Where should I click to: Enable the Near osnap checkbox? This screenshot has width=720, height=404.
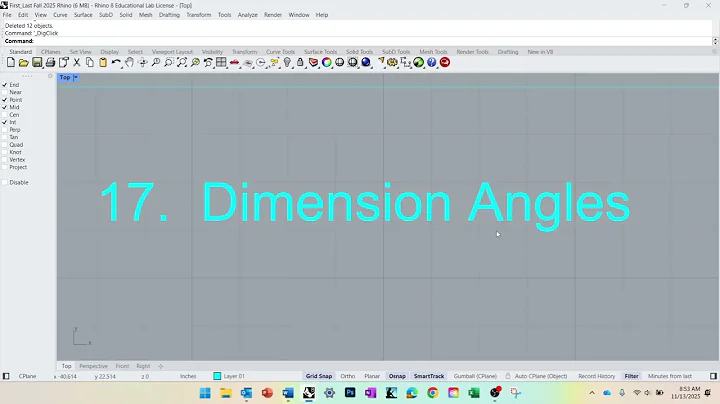pyautogui.click(x=5, y=92)
